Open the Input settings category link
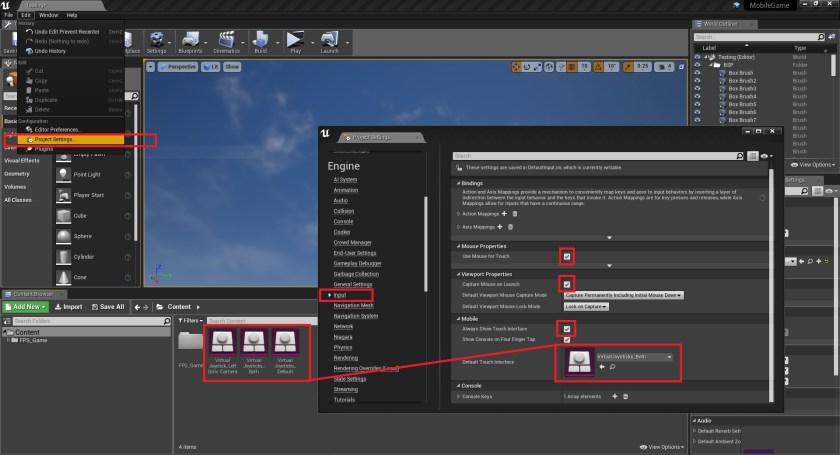The image size is (840, 455). (x=341, y=295)
